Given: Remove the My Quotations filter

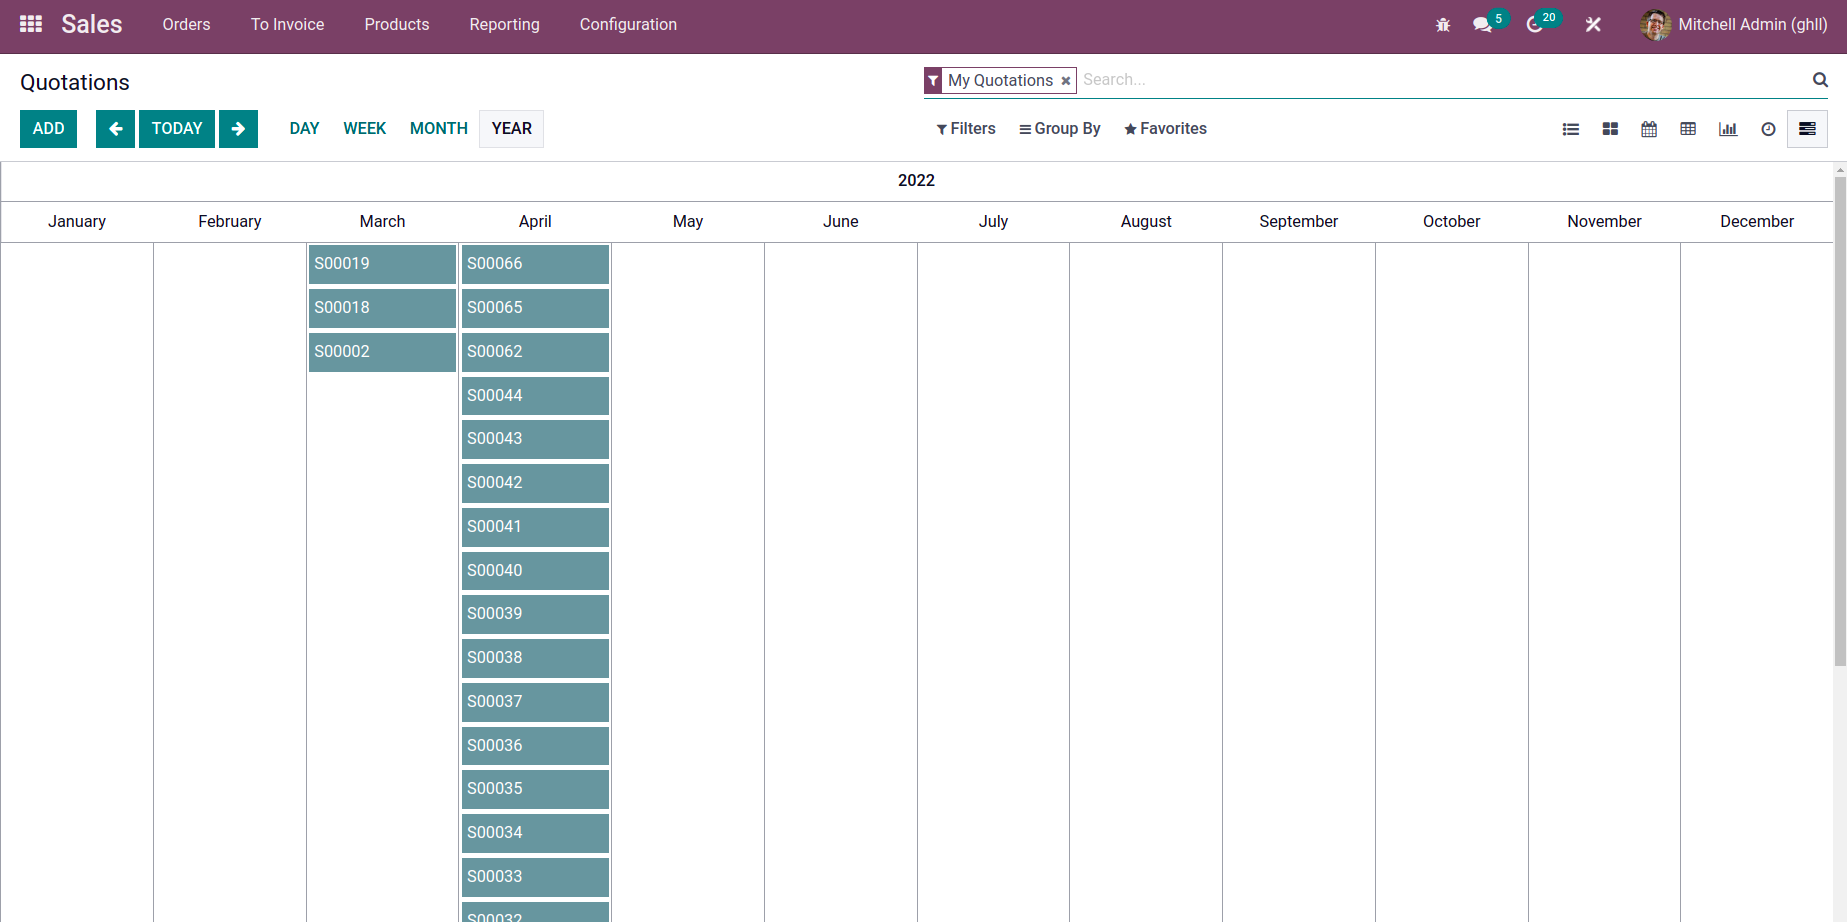Looking at the screenshot, I should point(1066,81).
